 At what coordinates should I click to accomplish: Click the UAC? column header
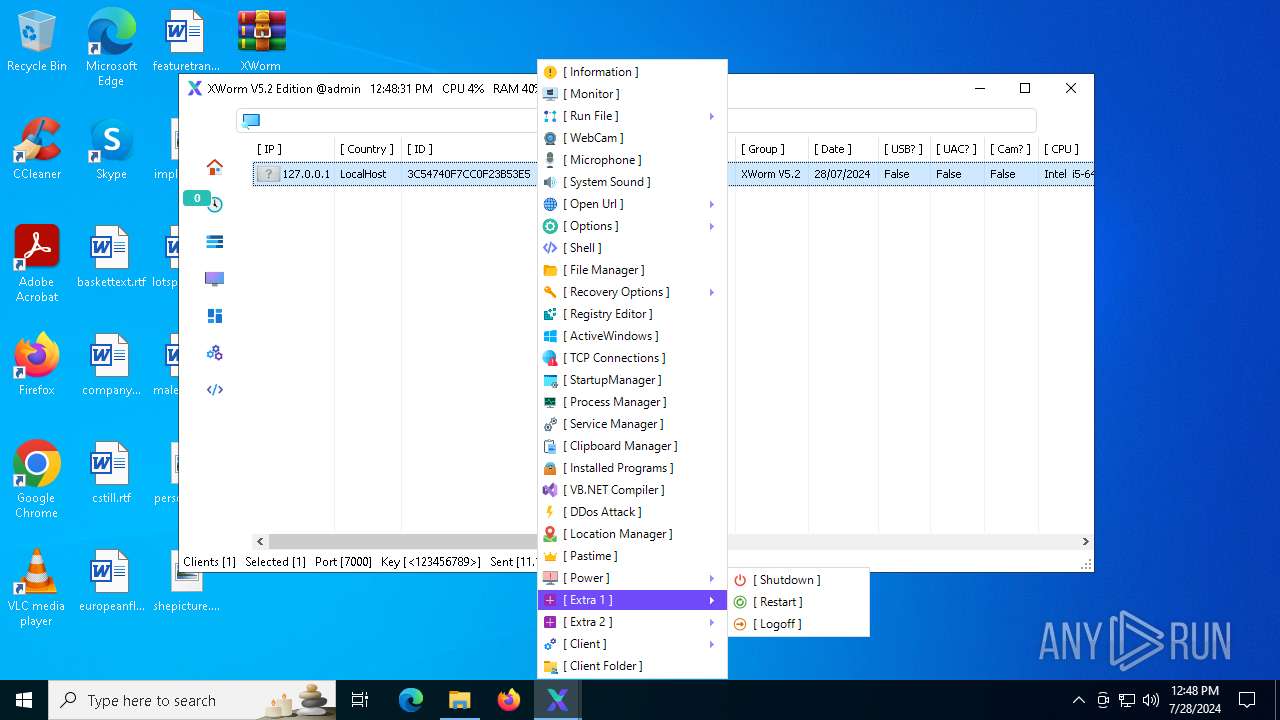[957, 149]
